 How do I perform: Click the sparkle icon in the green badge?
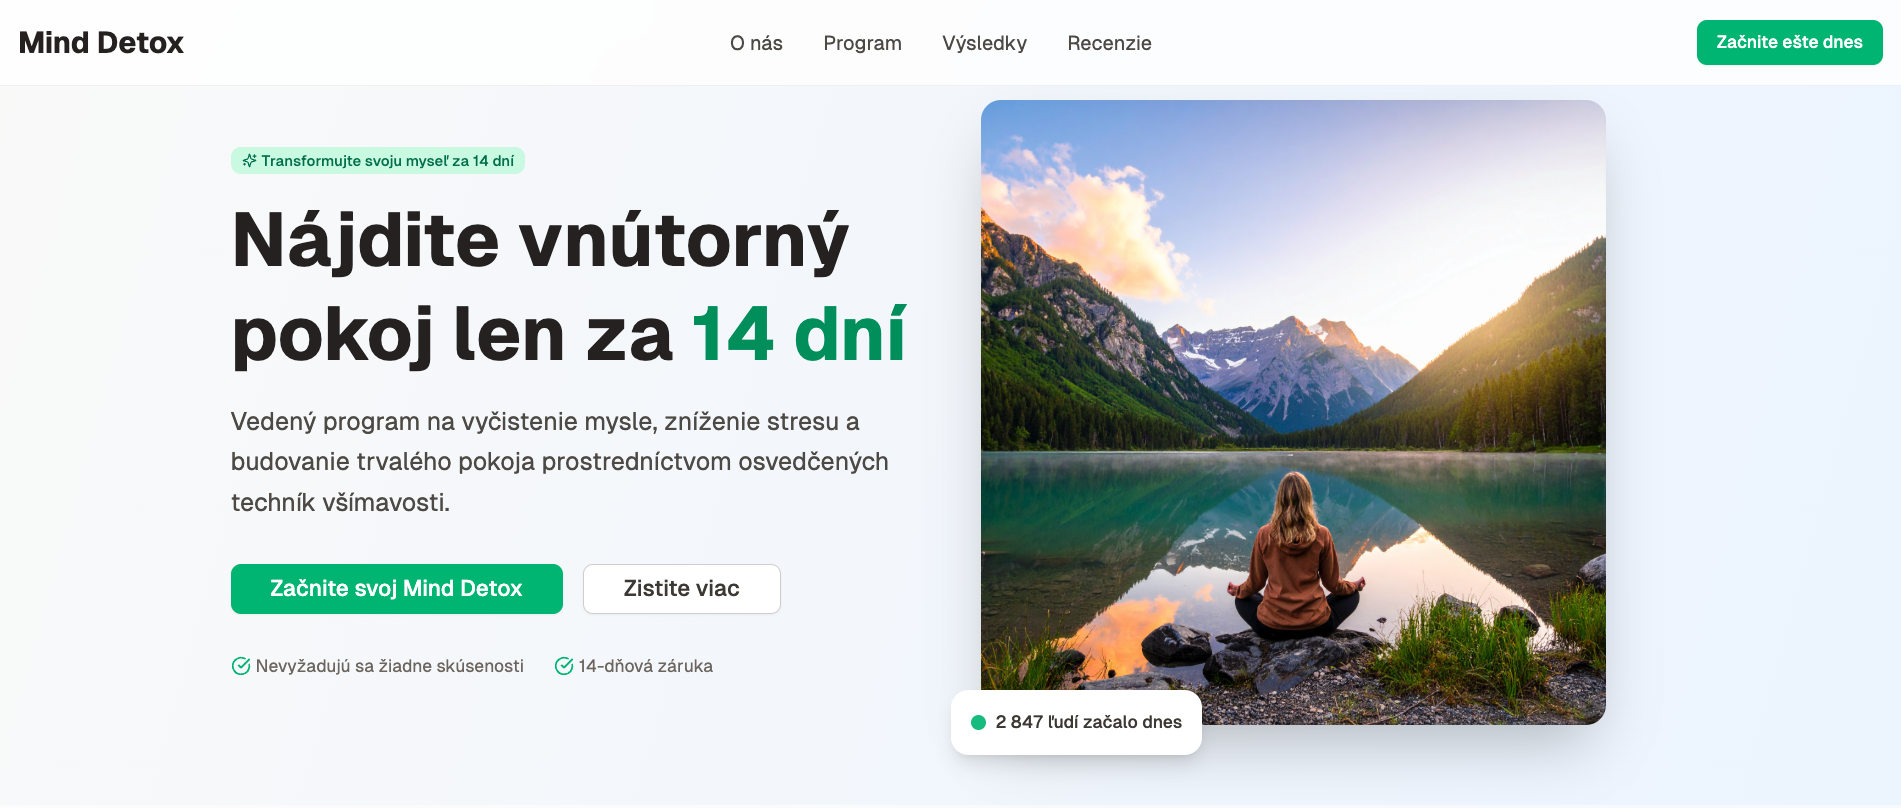(249, 160)
